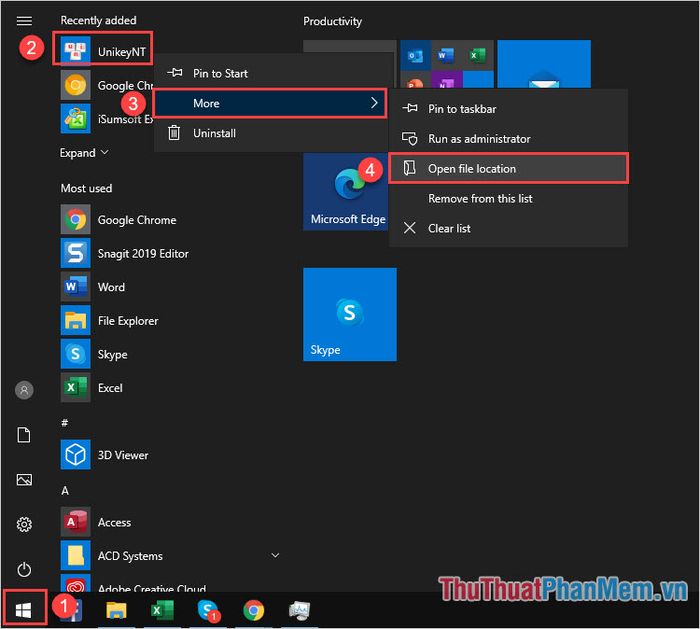
Task: Expand the hamburger menu in Start
Action: 25,21
